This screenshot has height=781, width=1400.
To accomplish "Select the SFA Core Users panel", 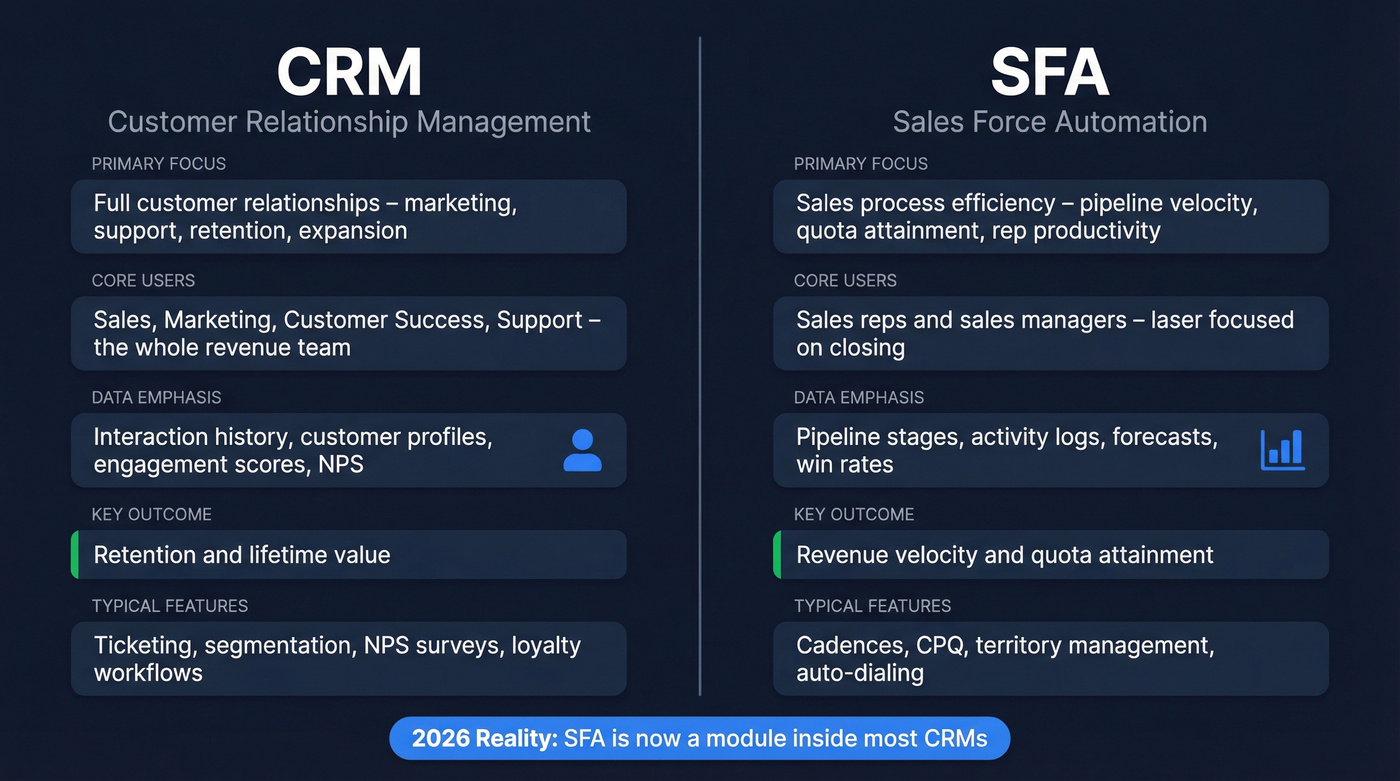I will pos(1050,333).
